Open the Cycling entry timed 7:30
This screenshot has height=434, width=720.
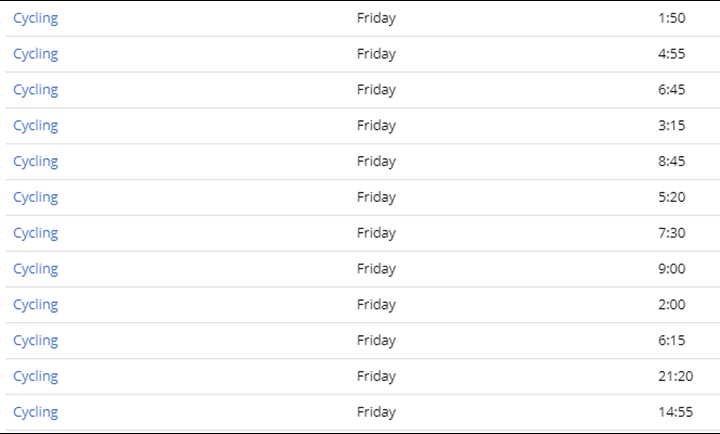click(x=35, y=233)
